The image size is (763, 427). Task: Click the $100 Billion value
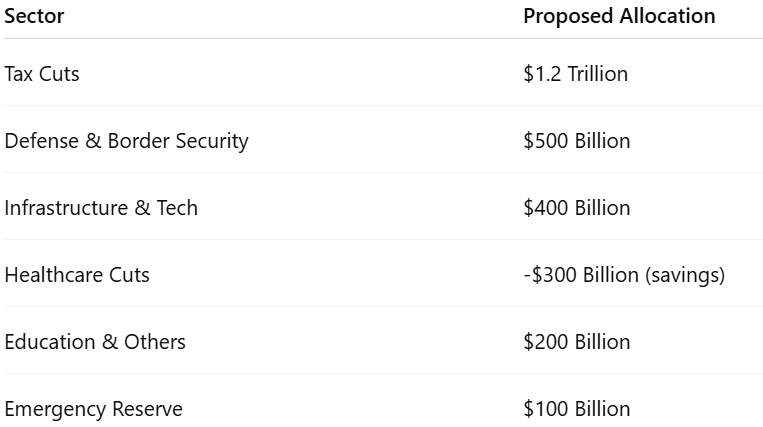[577, 409]
